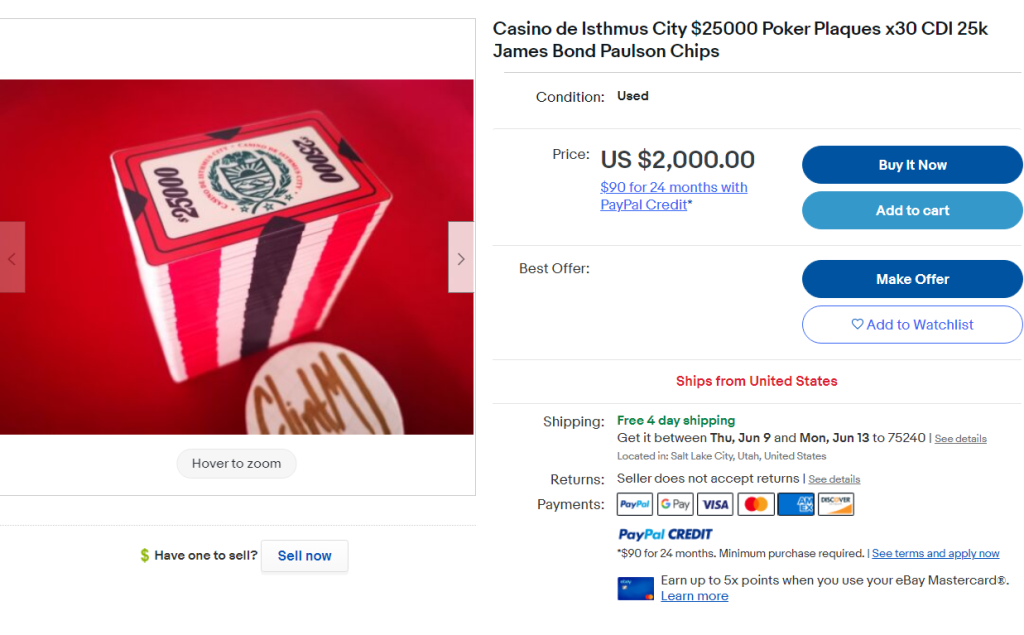Screen dimensions: 1024x635
Task: View shipping See details link
Action: (x=960, y=439)
